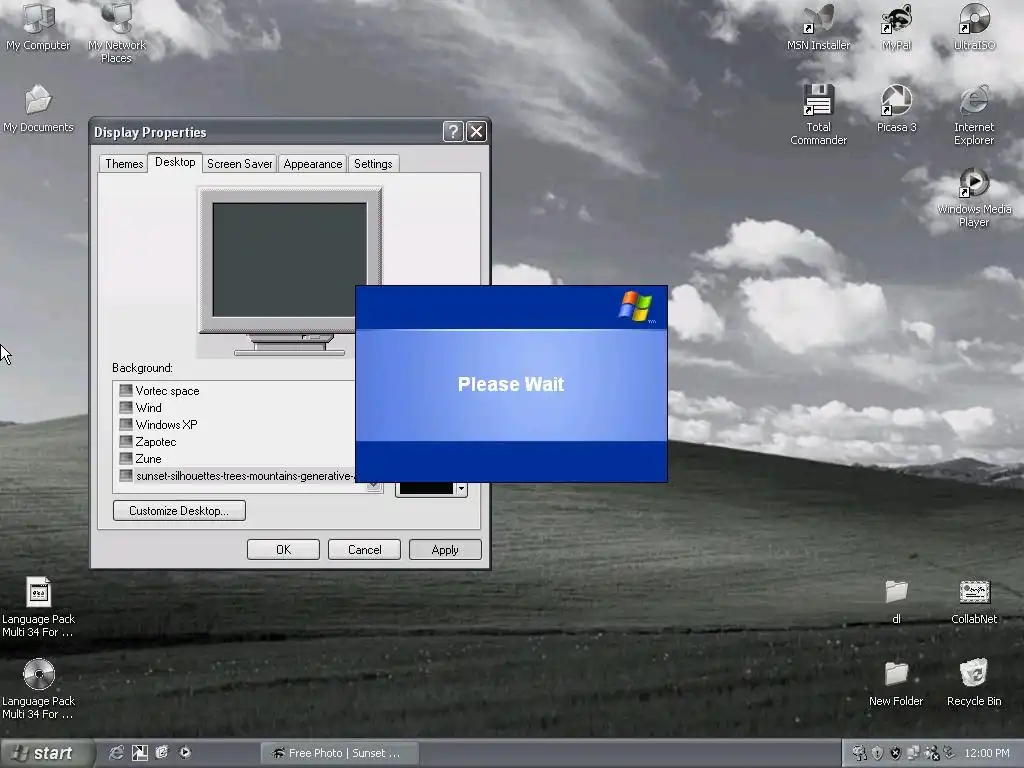Launch MyPal browser shortcut

coord(897,26)
